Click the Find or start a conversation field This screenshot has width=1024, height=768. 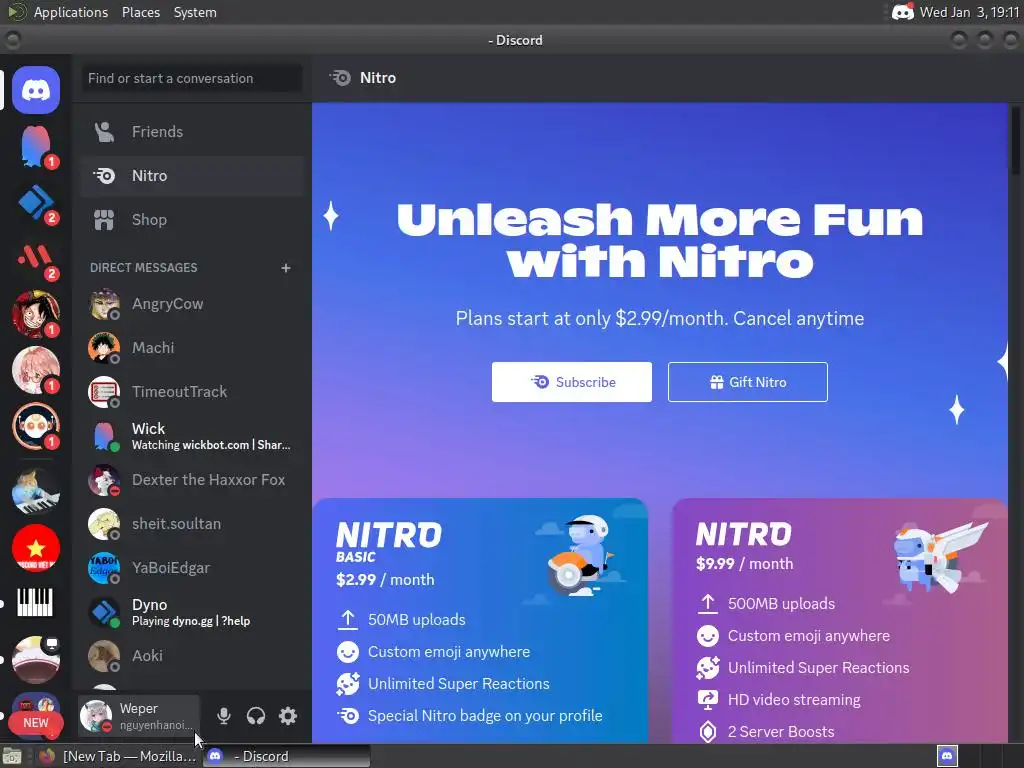(191, 78)
